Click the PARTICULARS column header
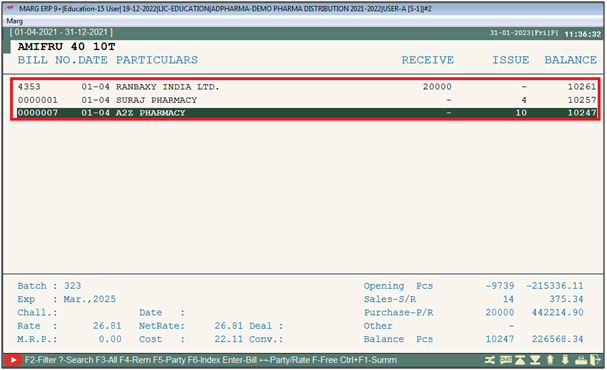 157,60
